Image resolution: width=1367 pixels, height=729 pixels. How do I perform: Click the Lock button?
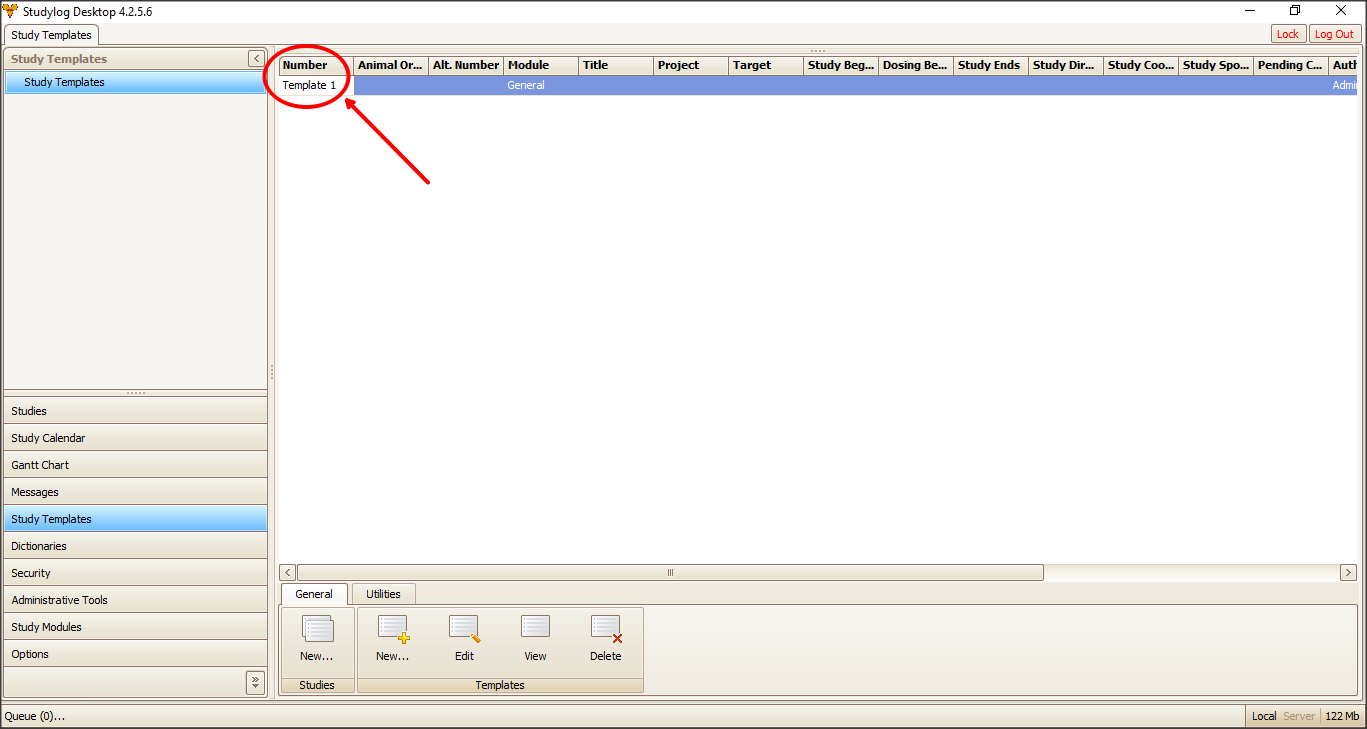(1288, 34)
